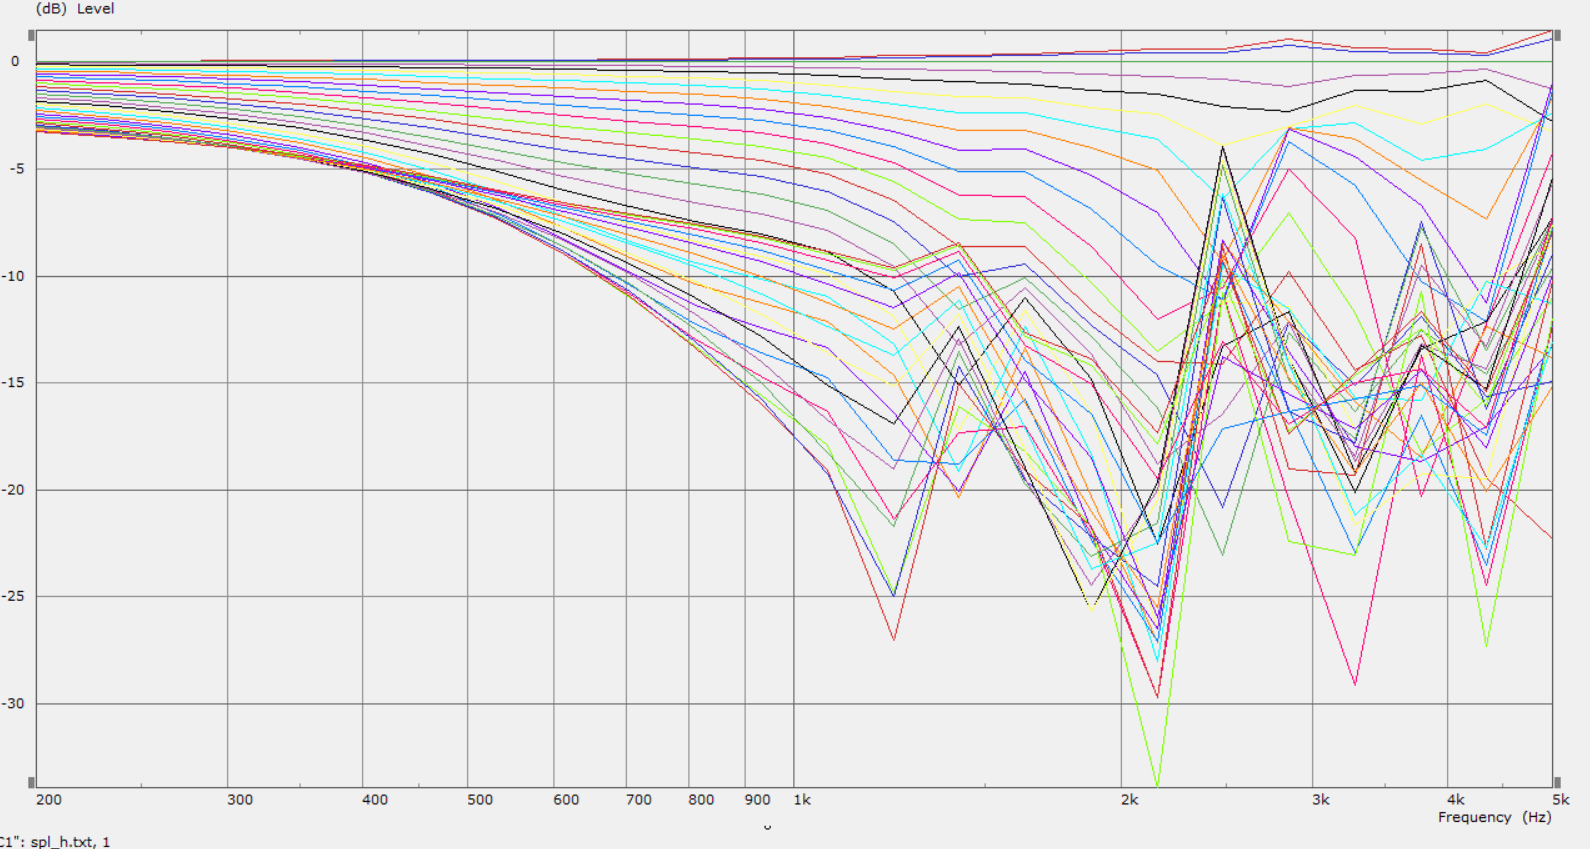Click the 200 Hz frequency axis label
The image size is (1590, 849).
[49, 800]
